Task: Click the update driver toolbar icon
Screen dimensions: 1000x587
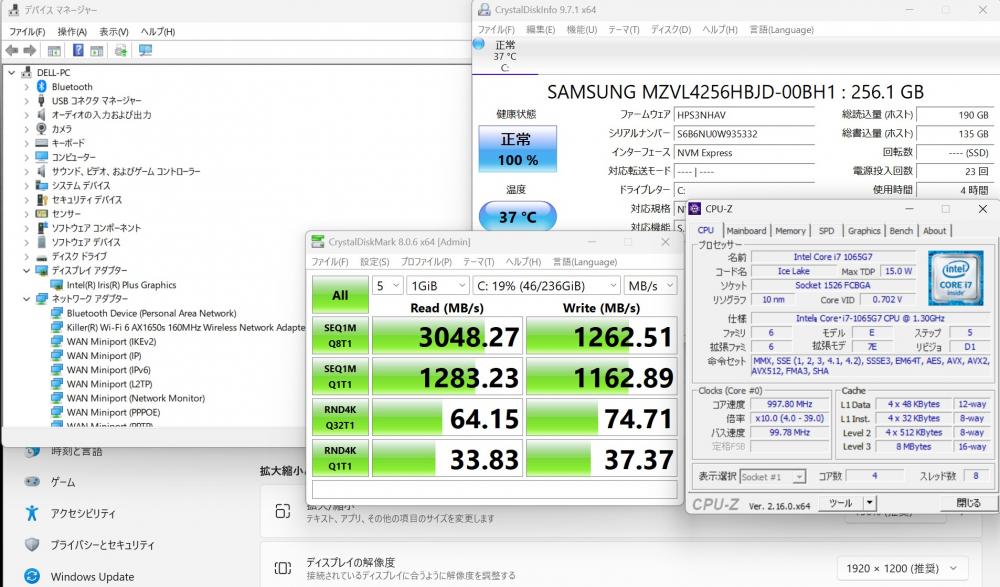Action: [x=120, y=50]
